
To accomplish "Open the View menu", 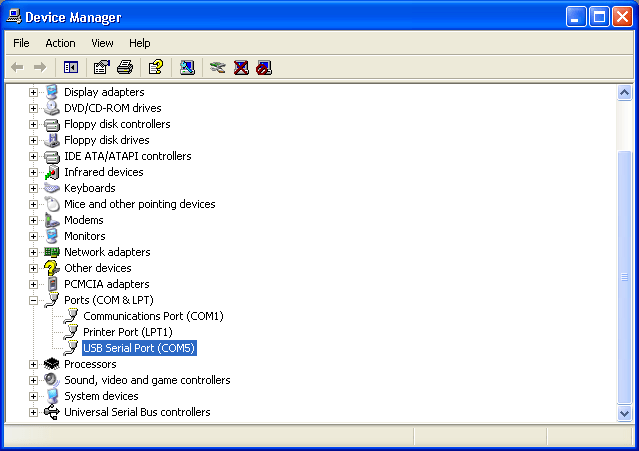I will click(x=102, y=43).
